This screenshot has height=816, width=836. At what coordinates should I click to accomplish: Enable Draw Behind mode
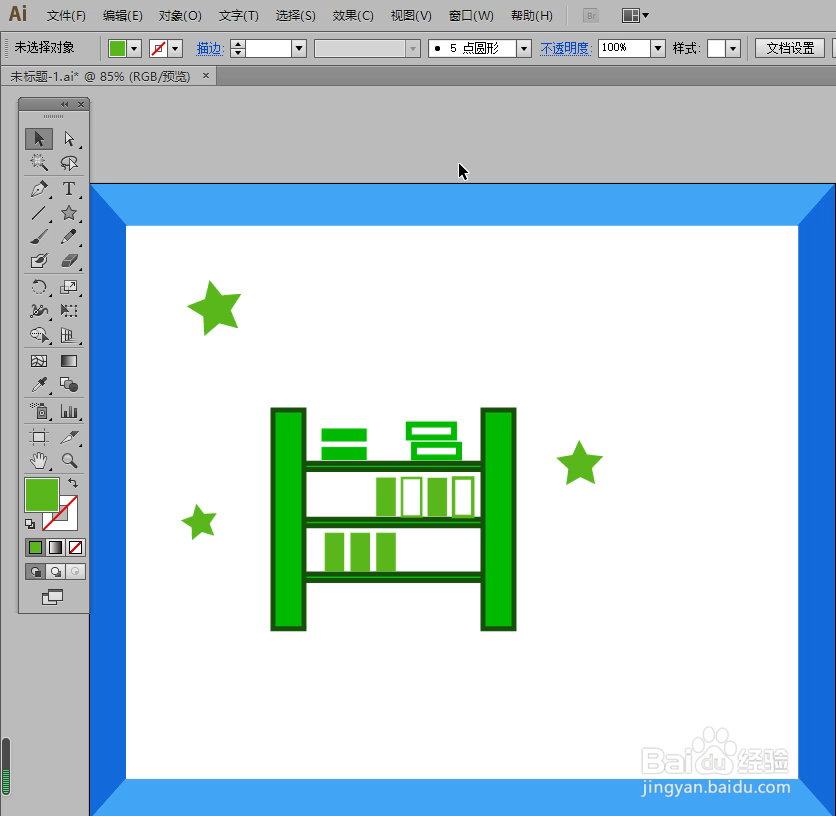tap(55, 572)
